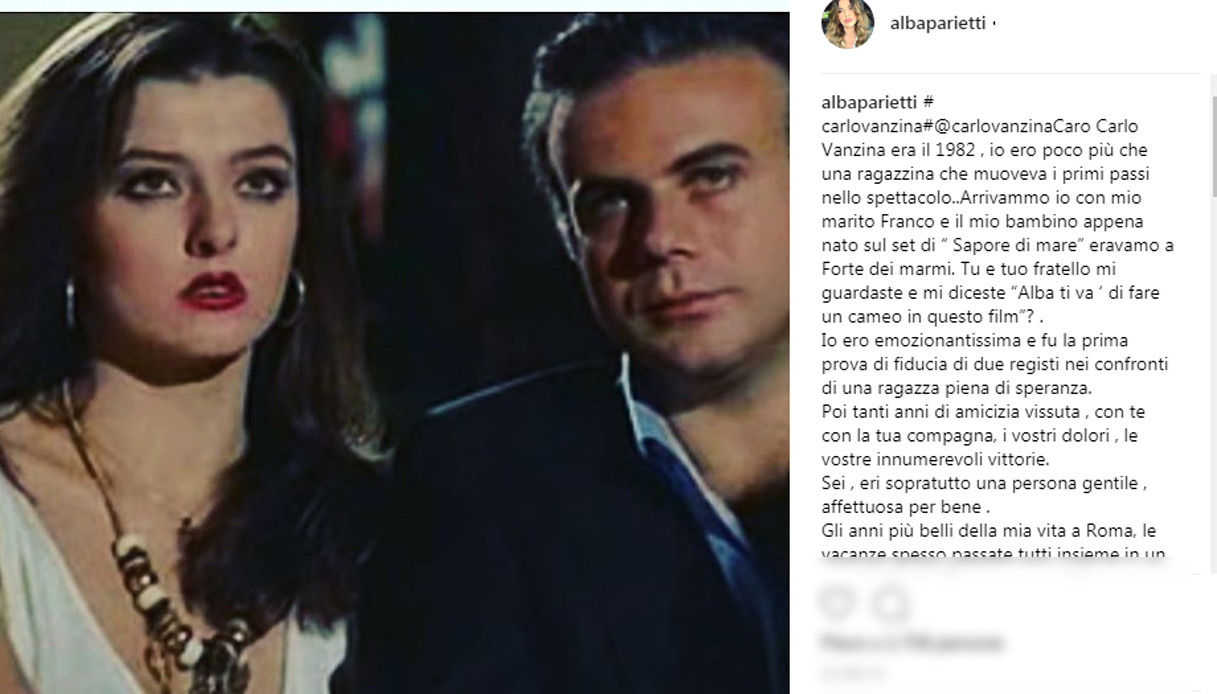Click the dot beside the header username
1217x694 pixels.
(x=993, y=24)
